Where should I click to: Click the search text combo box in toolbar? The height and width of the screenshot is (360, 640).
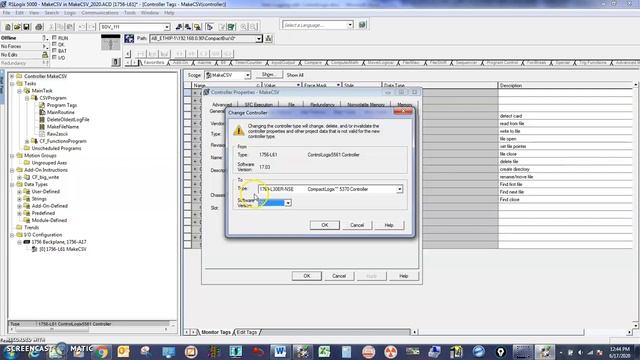click(134, 27)
